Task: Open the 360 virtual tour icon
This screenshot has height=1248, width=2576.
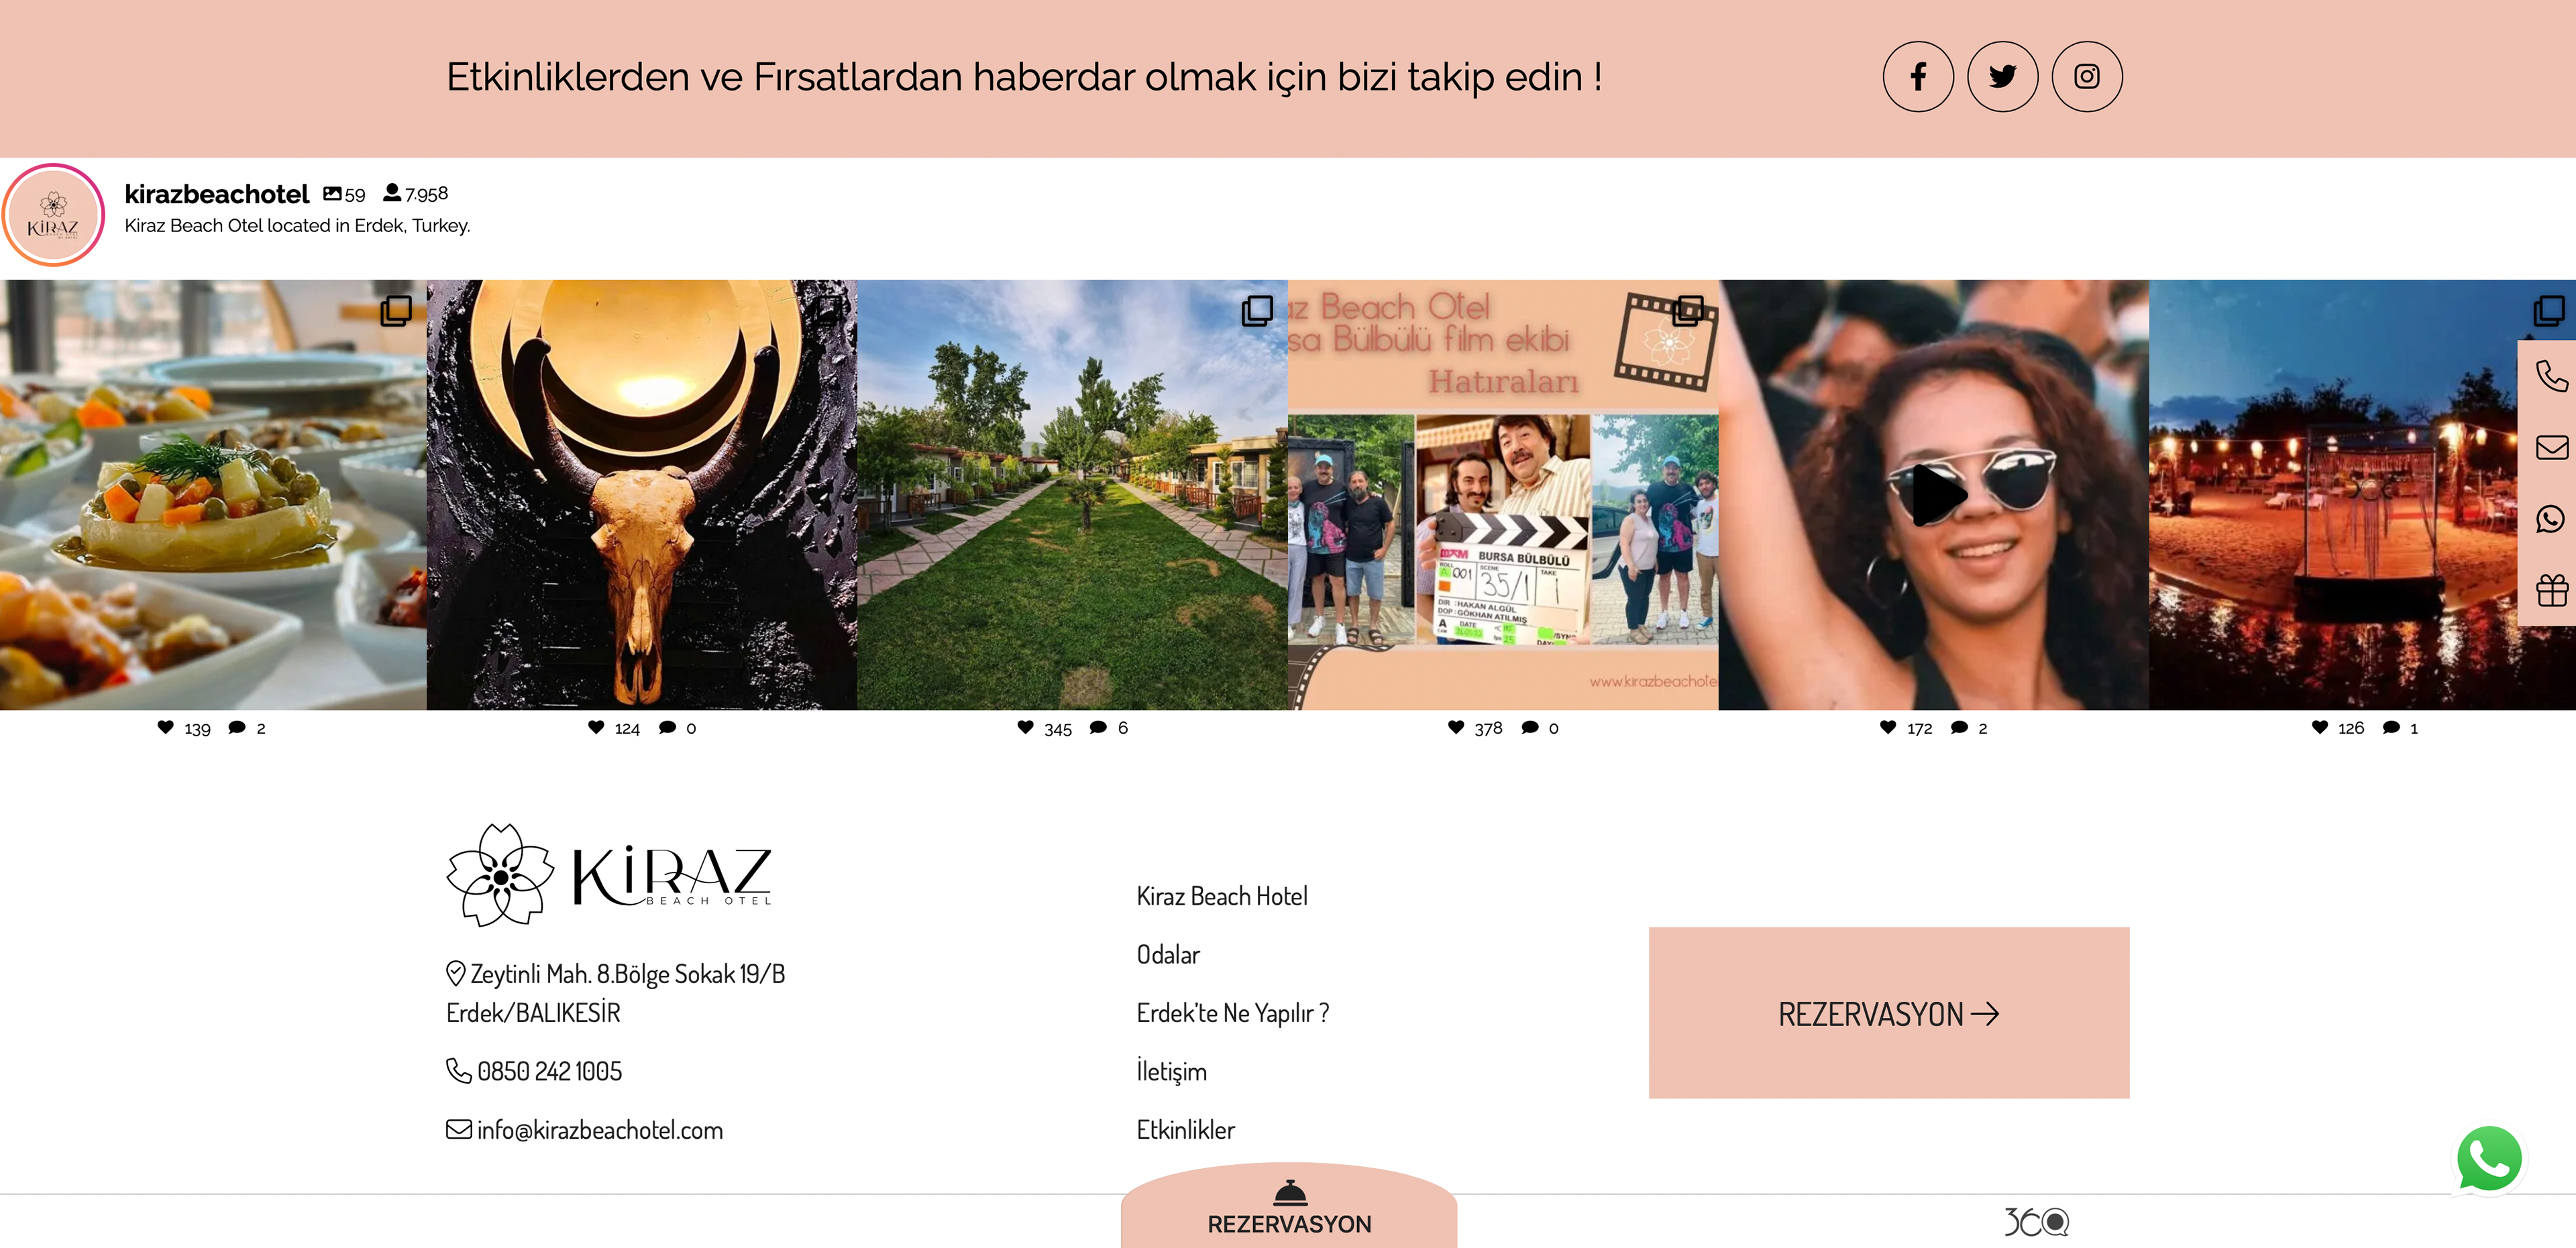Action: 2036,1221
